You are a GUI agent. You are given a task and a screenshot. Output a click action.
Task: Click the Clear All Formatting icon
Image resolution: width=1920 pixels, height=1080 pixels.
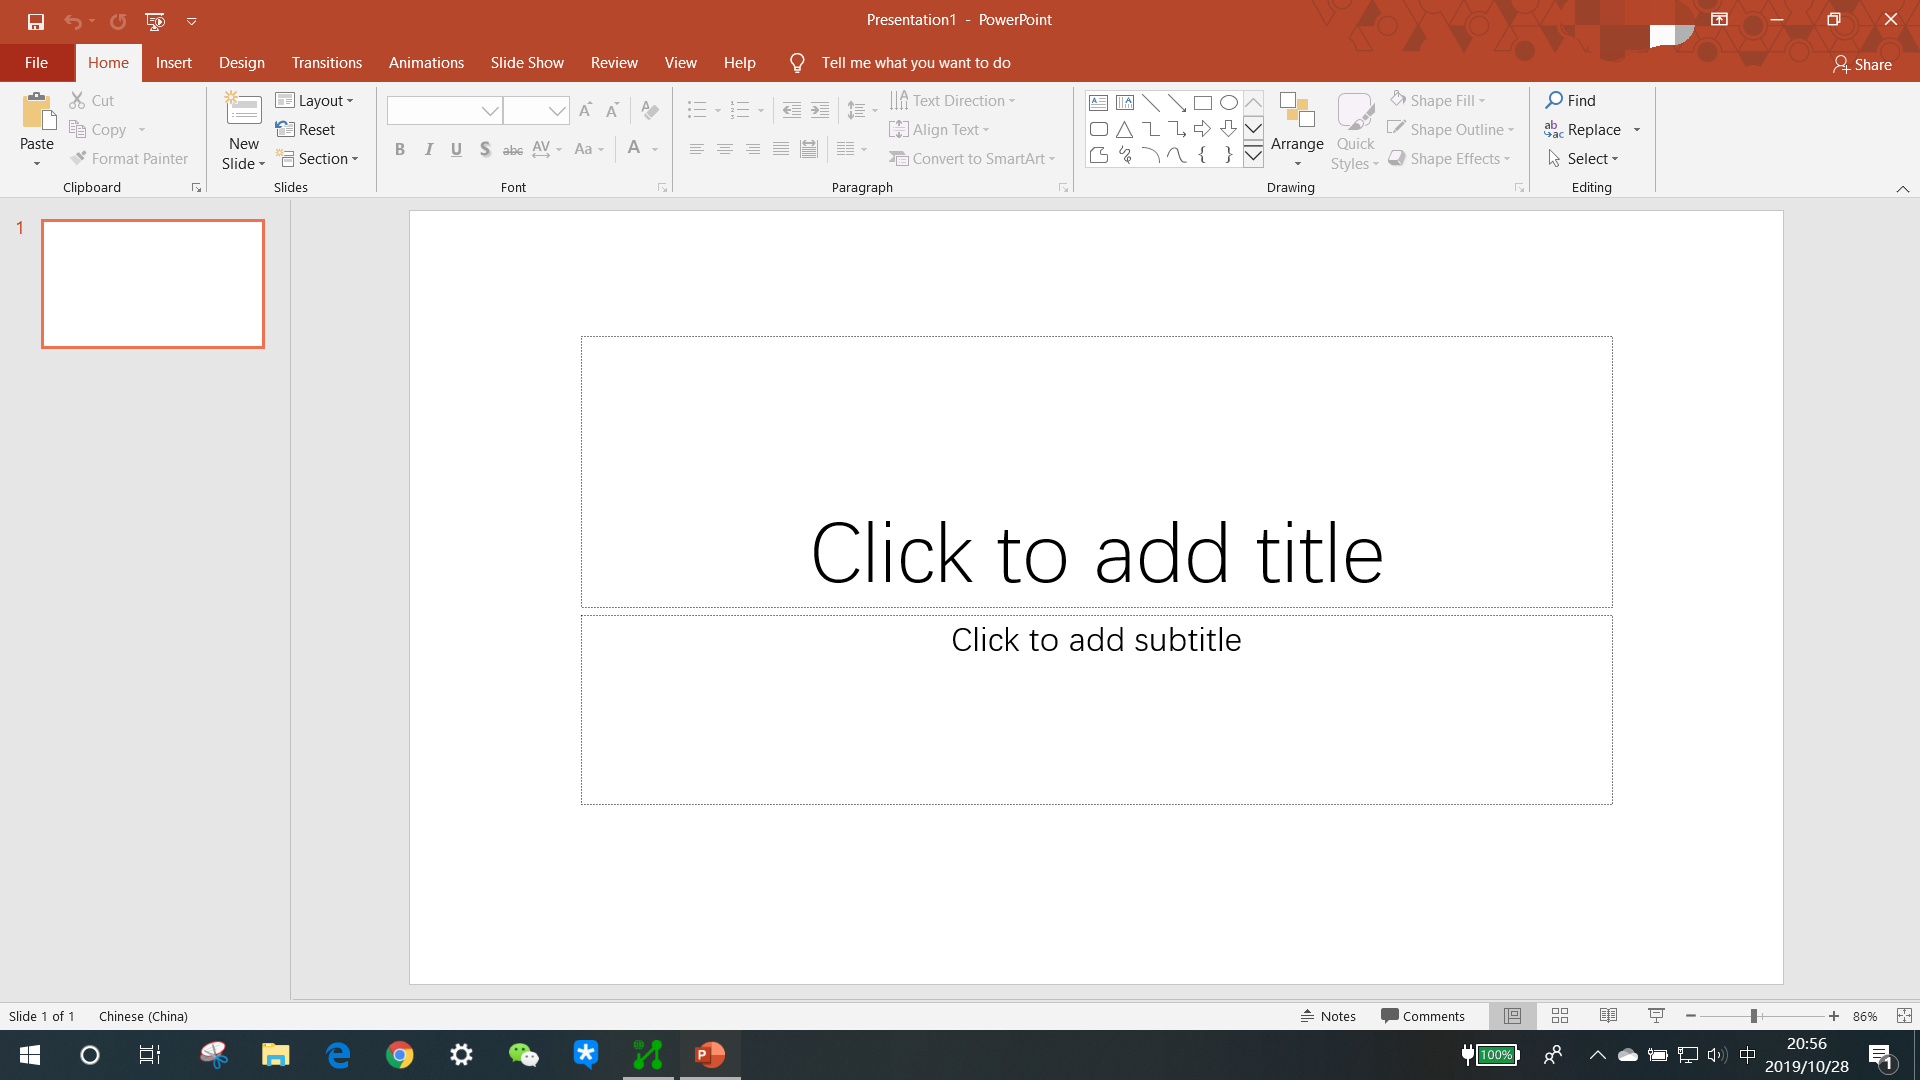point(650,110)
